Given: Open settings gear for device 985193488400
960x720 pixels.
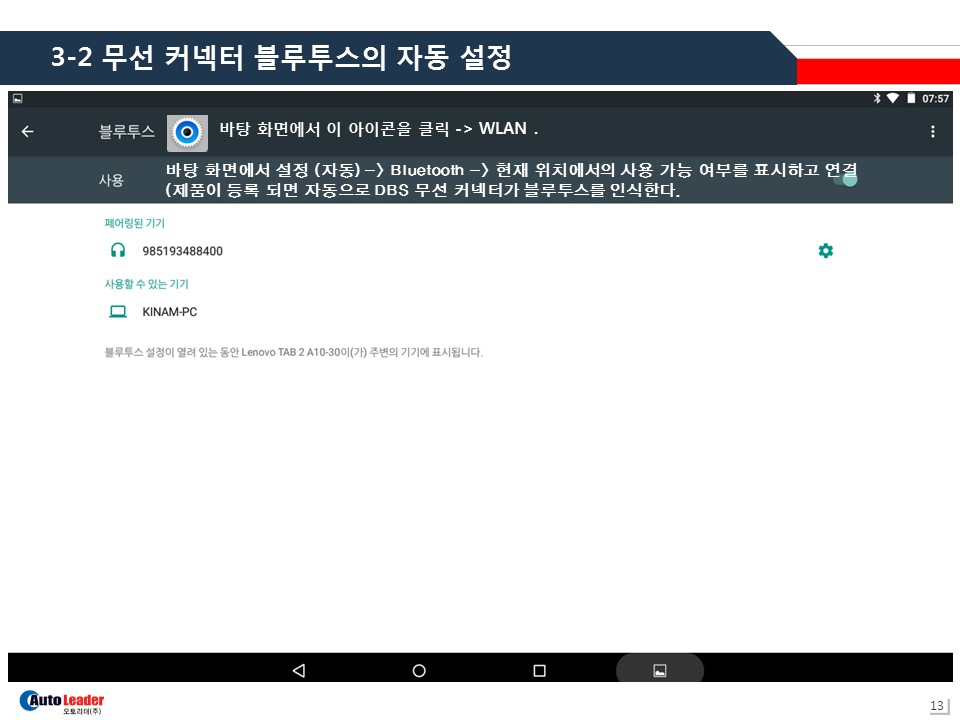Looking at the screenshot, I should pos(826,250).
